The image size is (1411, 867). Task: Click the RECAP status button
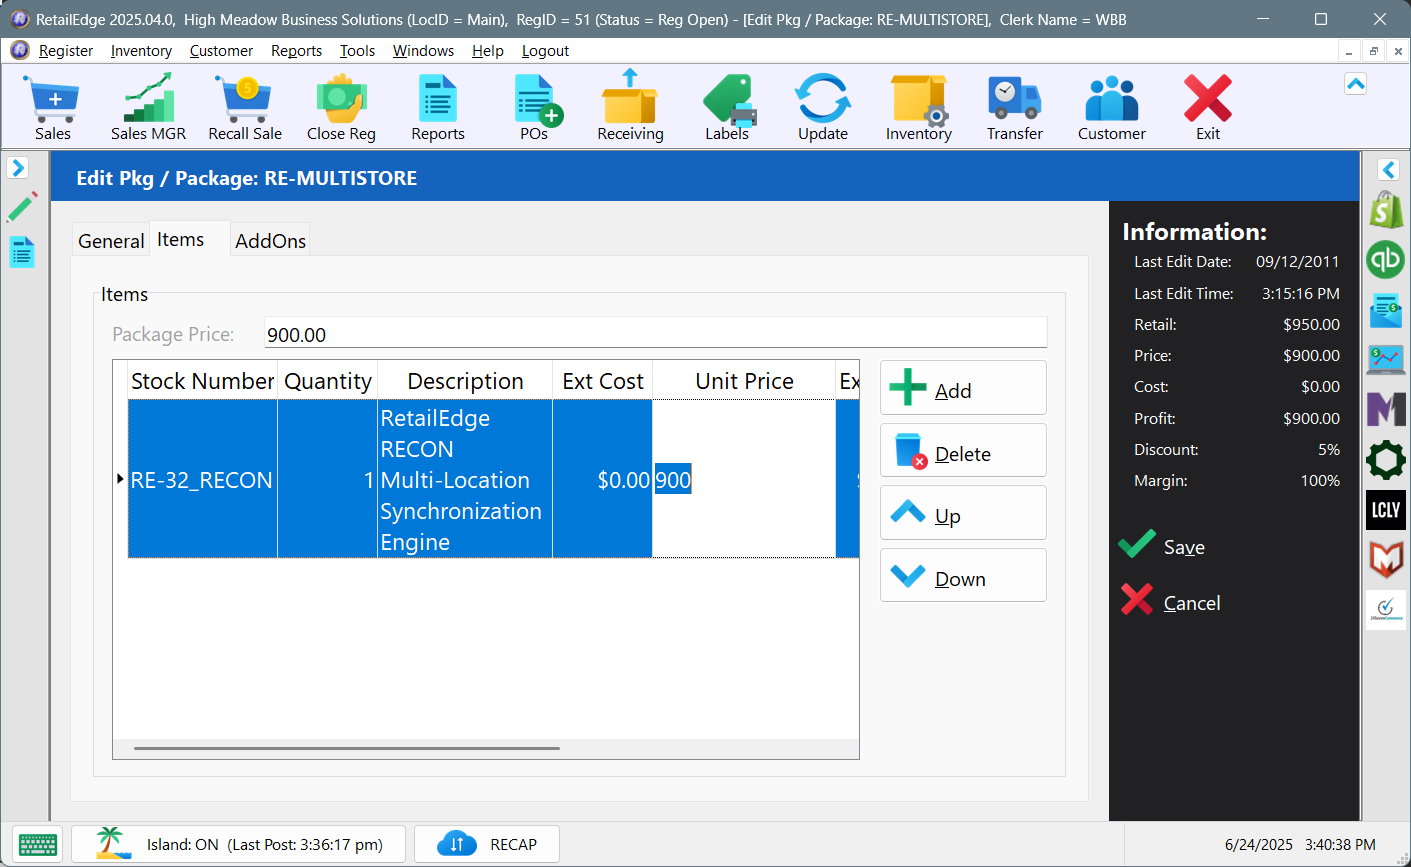click(486, 844)
